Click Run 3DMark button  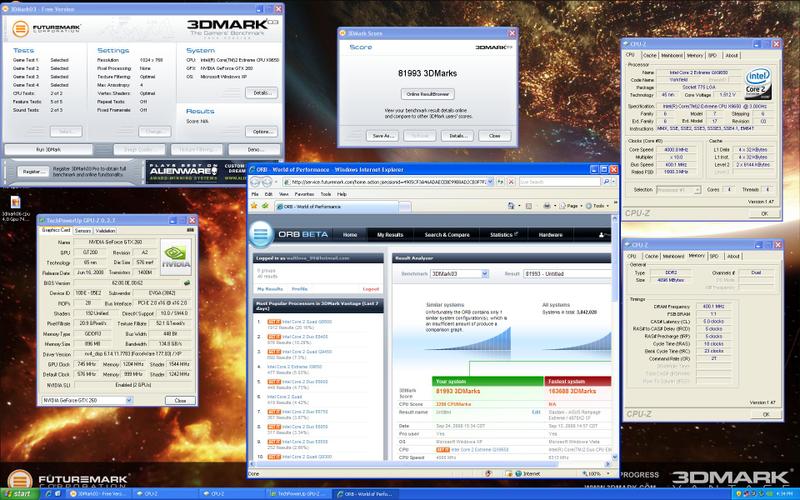48,149
